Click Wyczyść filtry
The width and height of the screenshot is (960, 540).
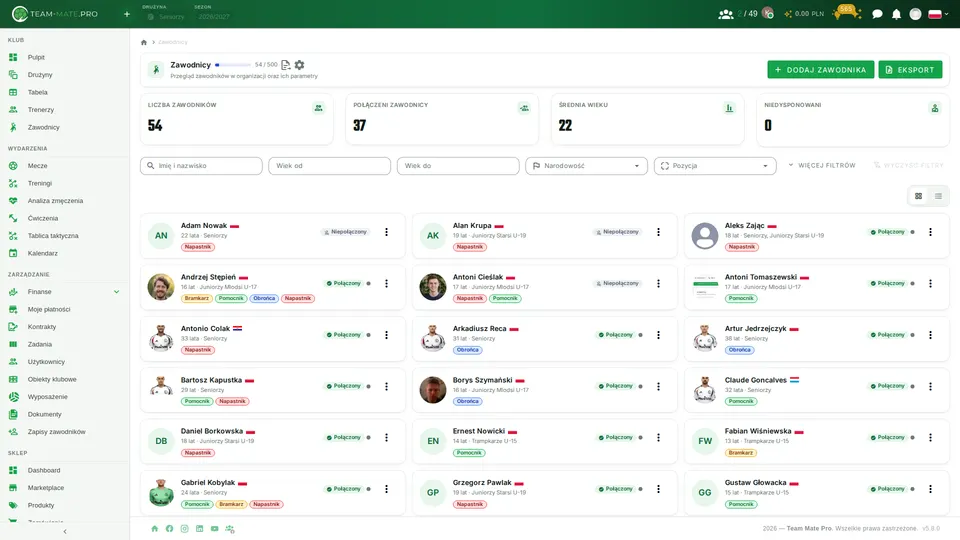(909, 165)
